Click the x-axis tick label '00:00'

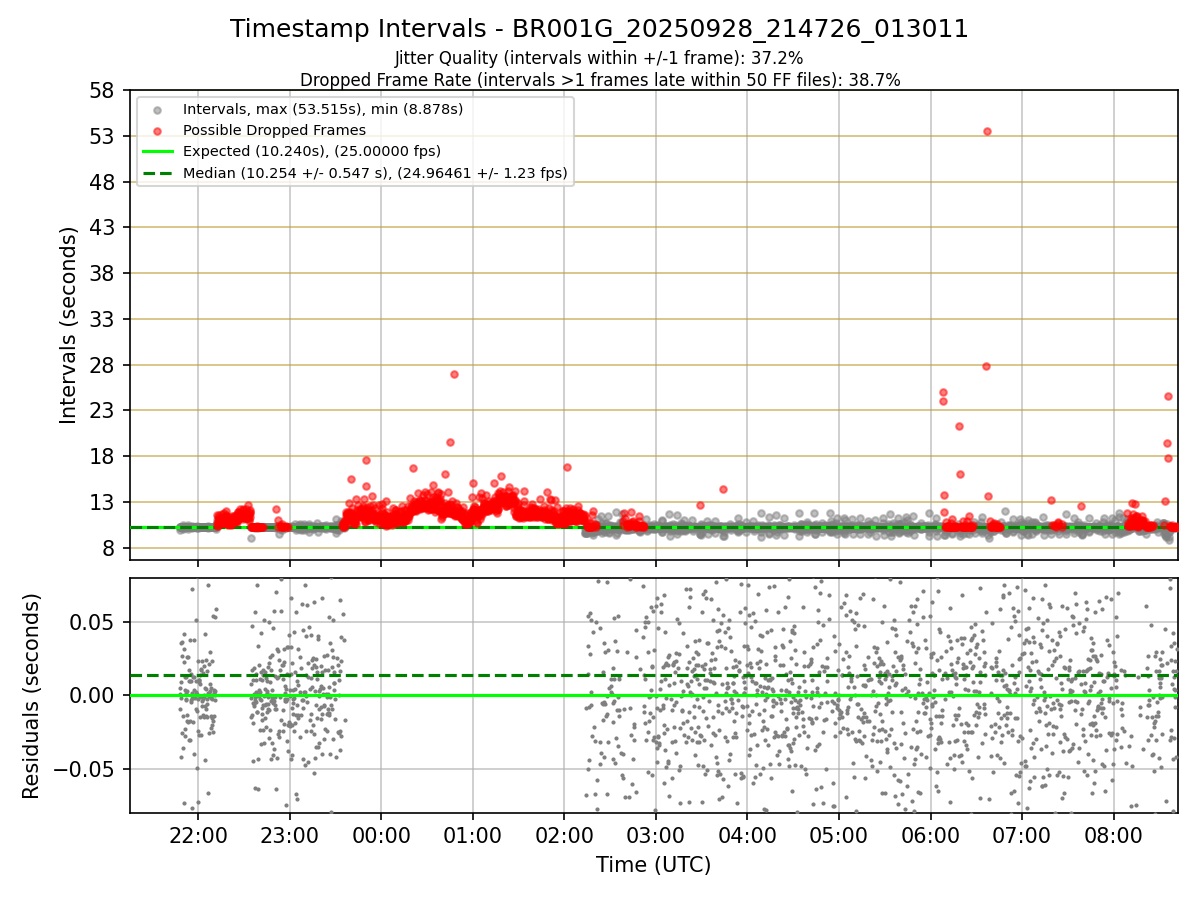(381, 835)
